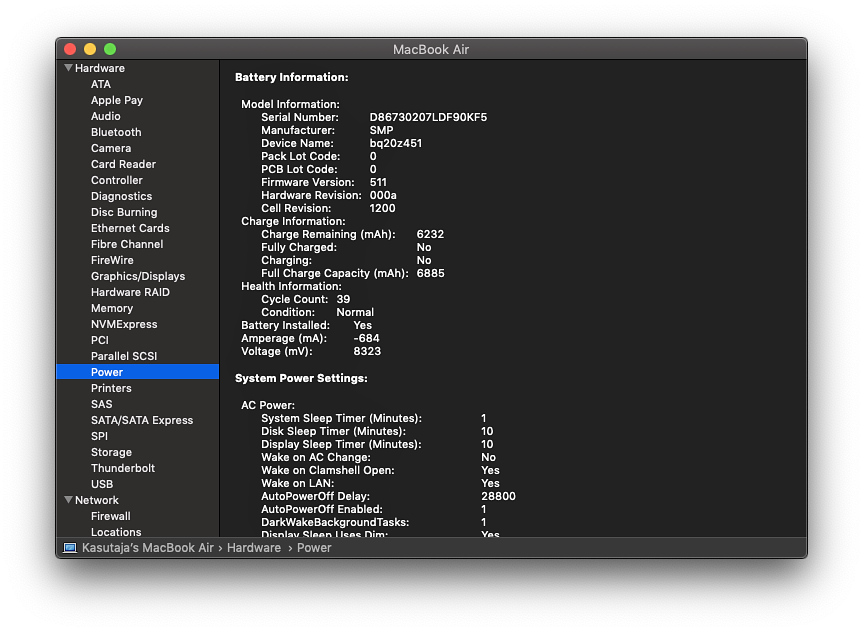Select Ethernet Cards in sidebar

[130, 228]
